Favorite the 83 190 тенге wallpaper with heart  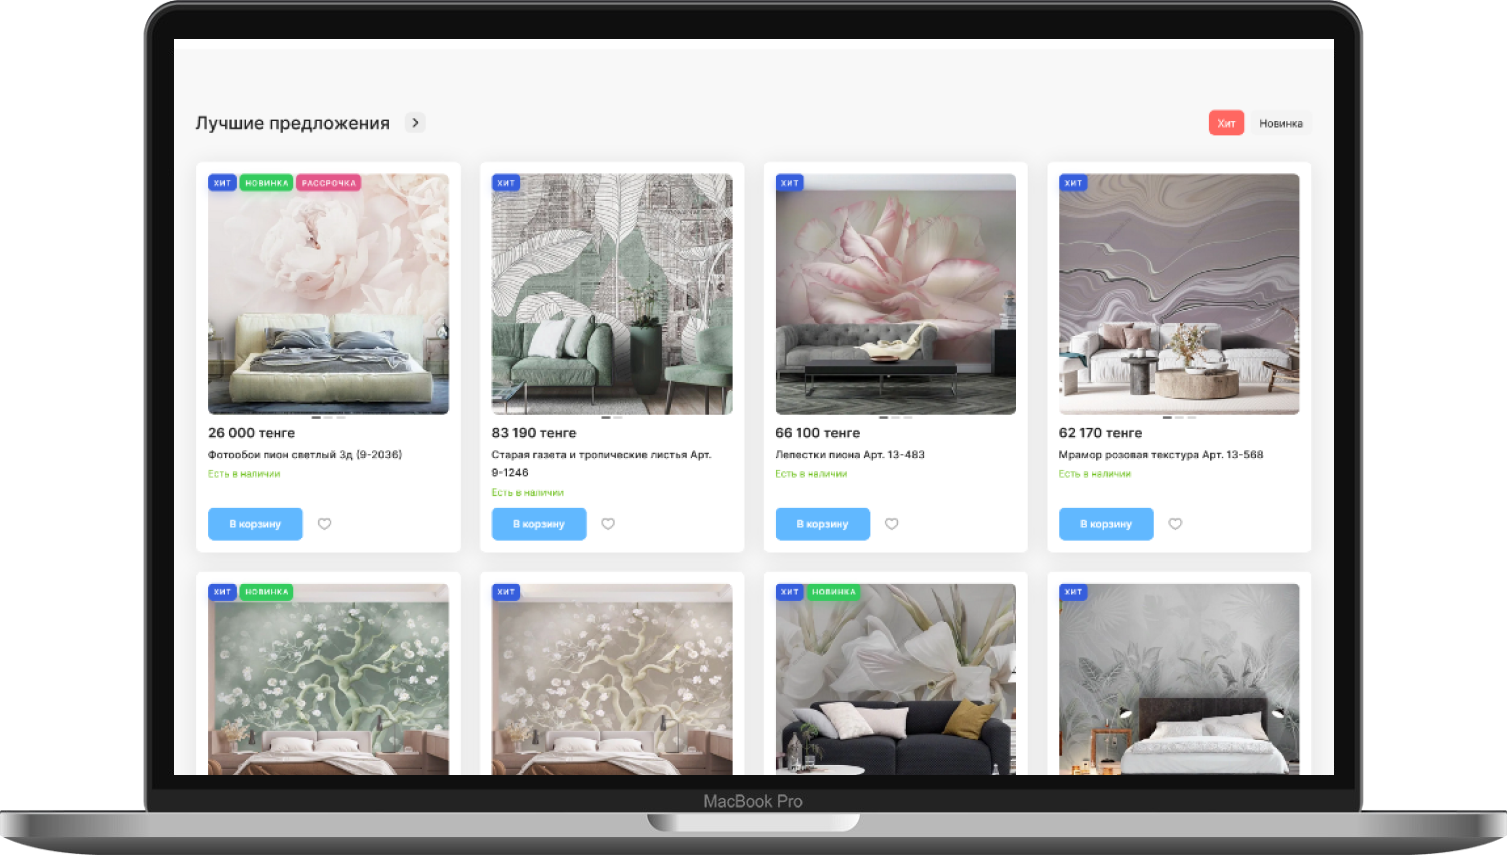[608, 524]
